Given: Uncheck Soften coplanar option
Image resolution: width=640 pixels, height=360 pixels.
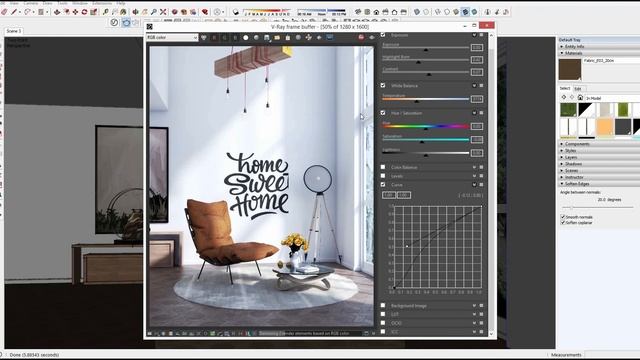Looking at the screenshot, I should [563, 223].
